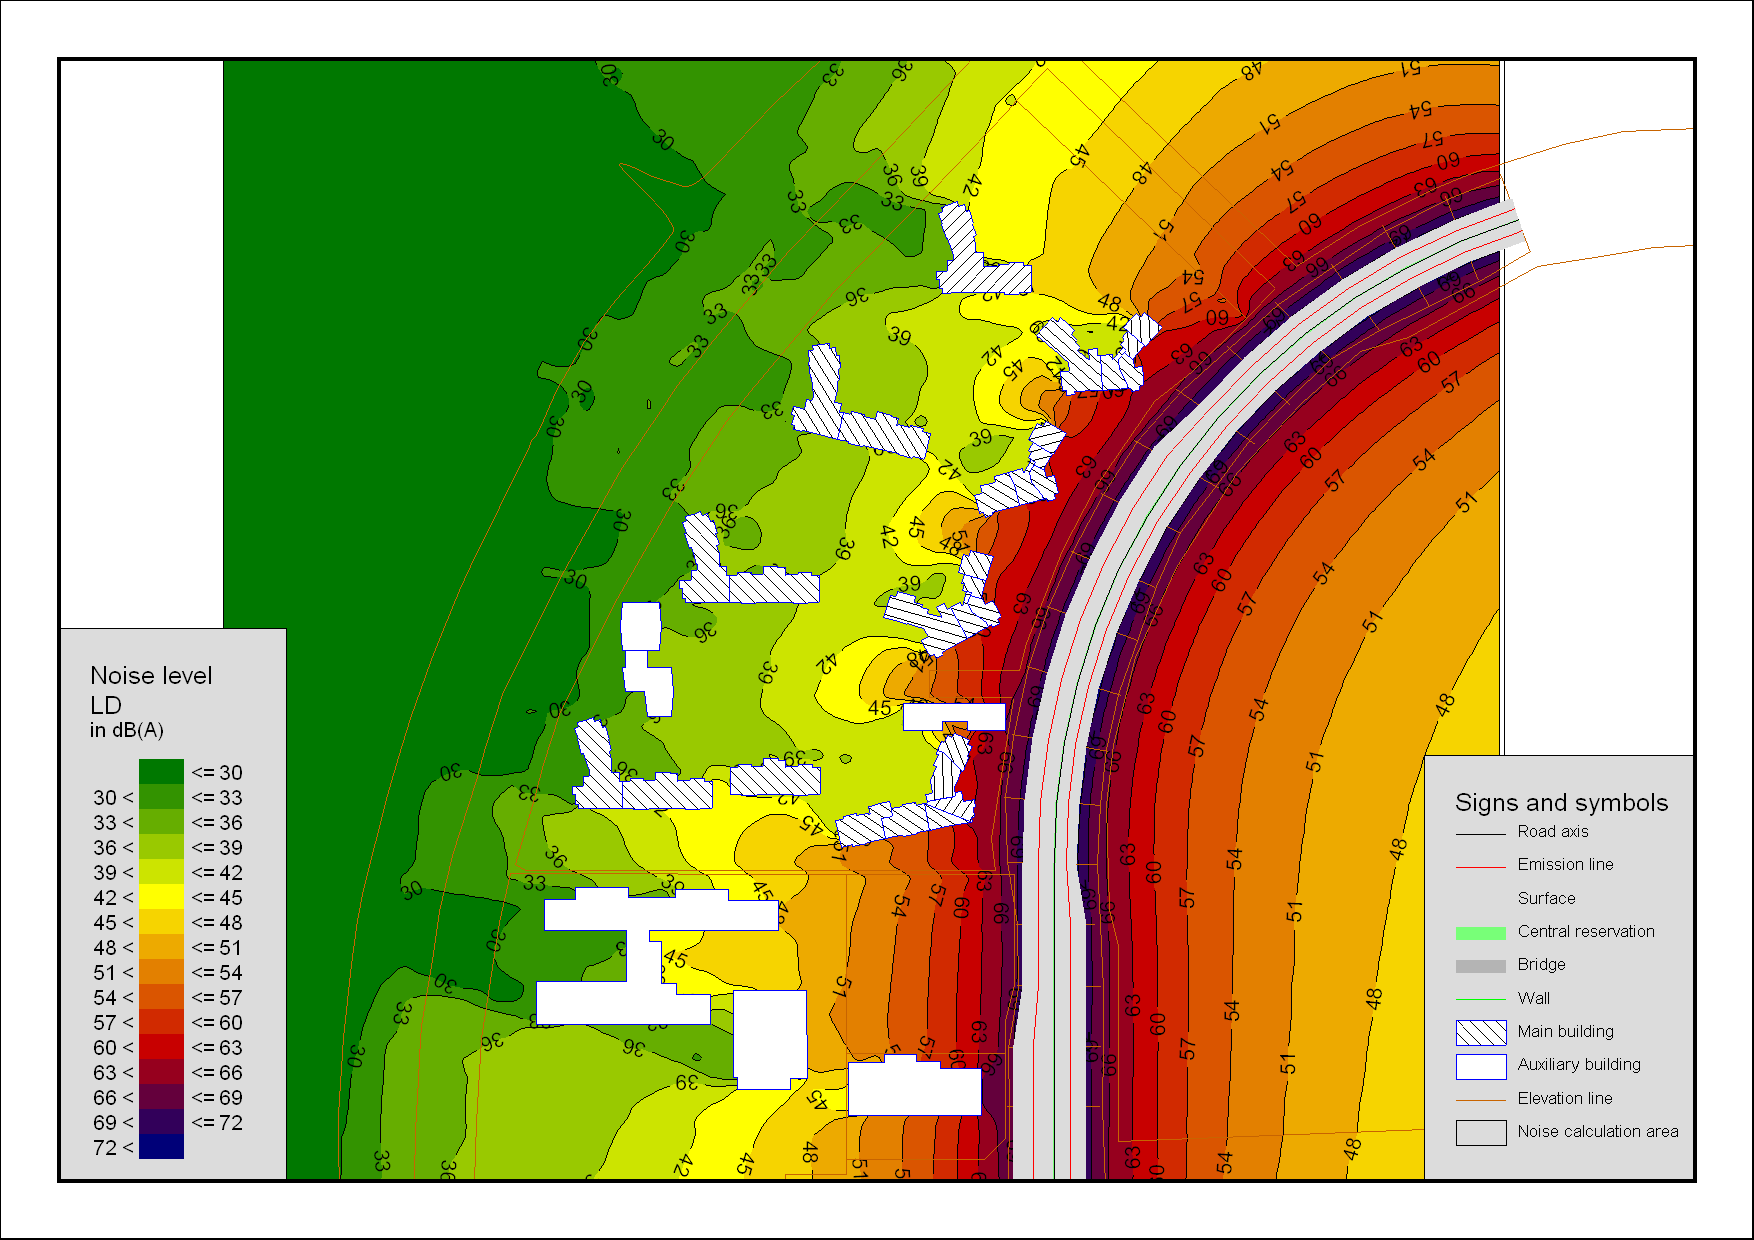
Task: Select the <= 36 noise level swatch
Action: coord(161,822)
